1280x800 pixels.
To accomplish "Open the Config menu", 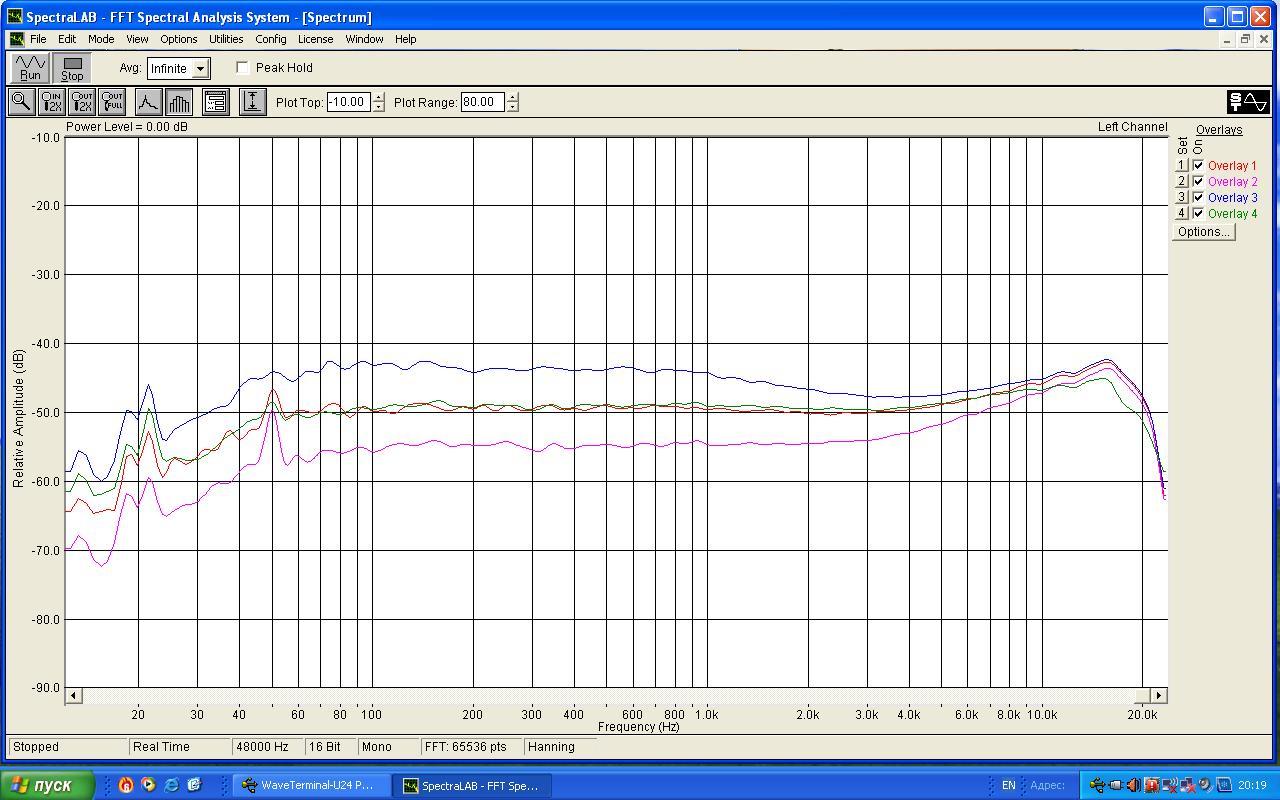I will pyautogui.click(x=270, y=39).
